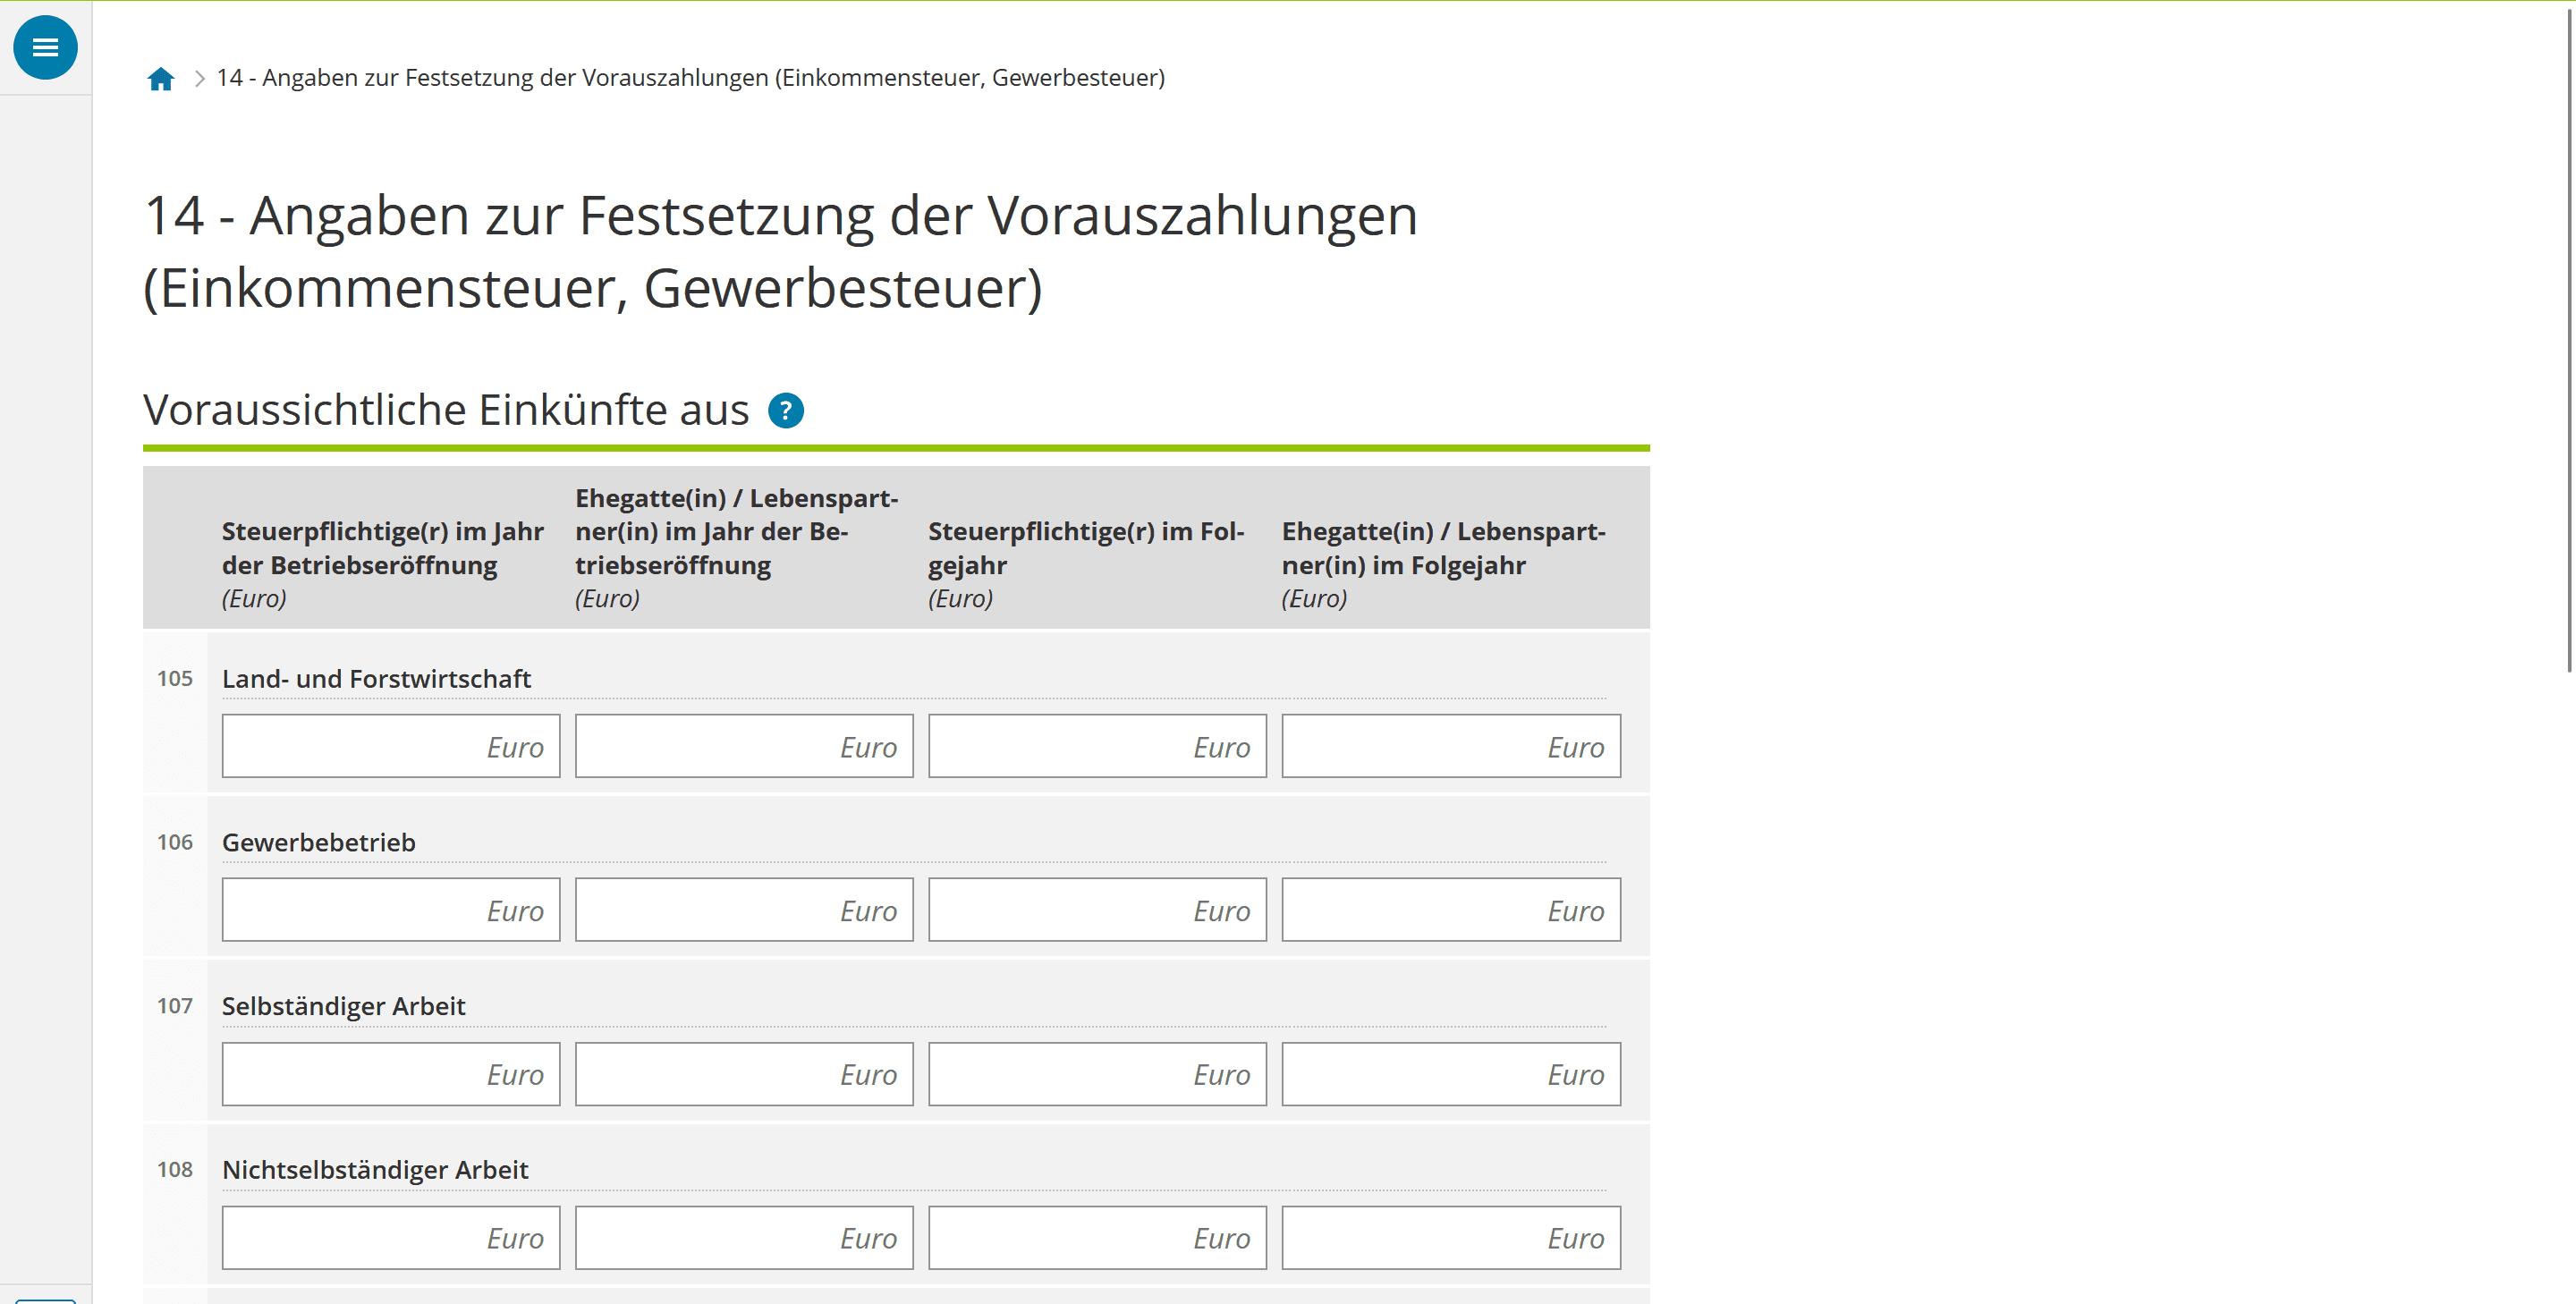This screenshot has width=2576, height=1304.
Task: Click last Euro field of Nichtselbständiger Arbeit
Action: [x=1451, y=1238]
